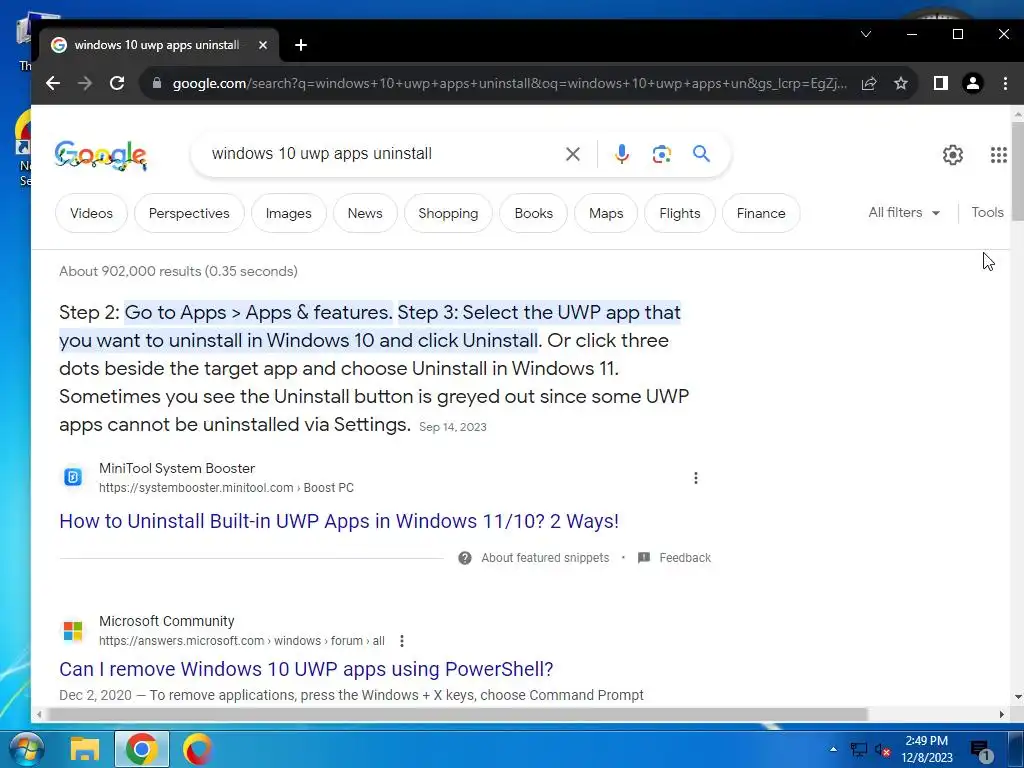Clear the search query with the X
Image resolution: width=1024 pixels, height=768 pixels.
click(x=573, y=154)
